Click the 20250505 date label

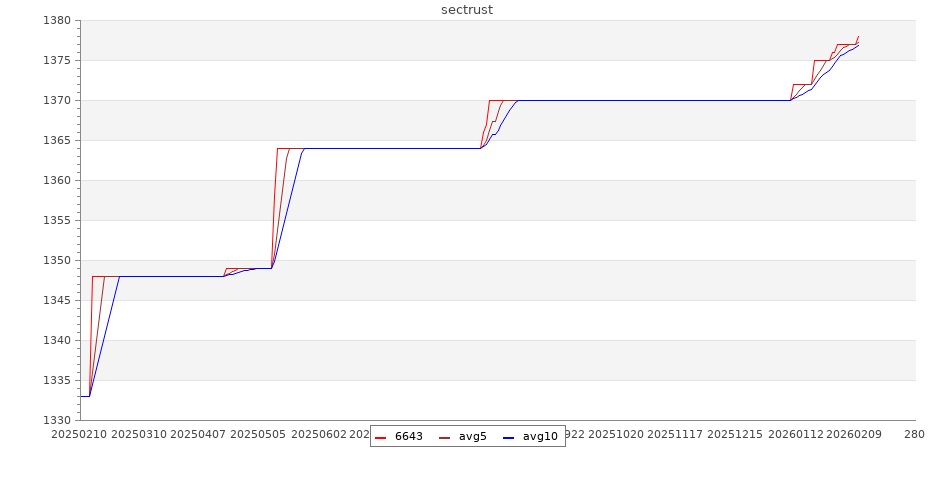pyautogui.click(x=259, y=435)
